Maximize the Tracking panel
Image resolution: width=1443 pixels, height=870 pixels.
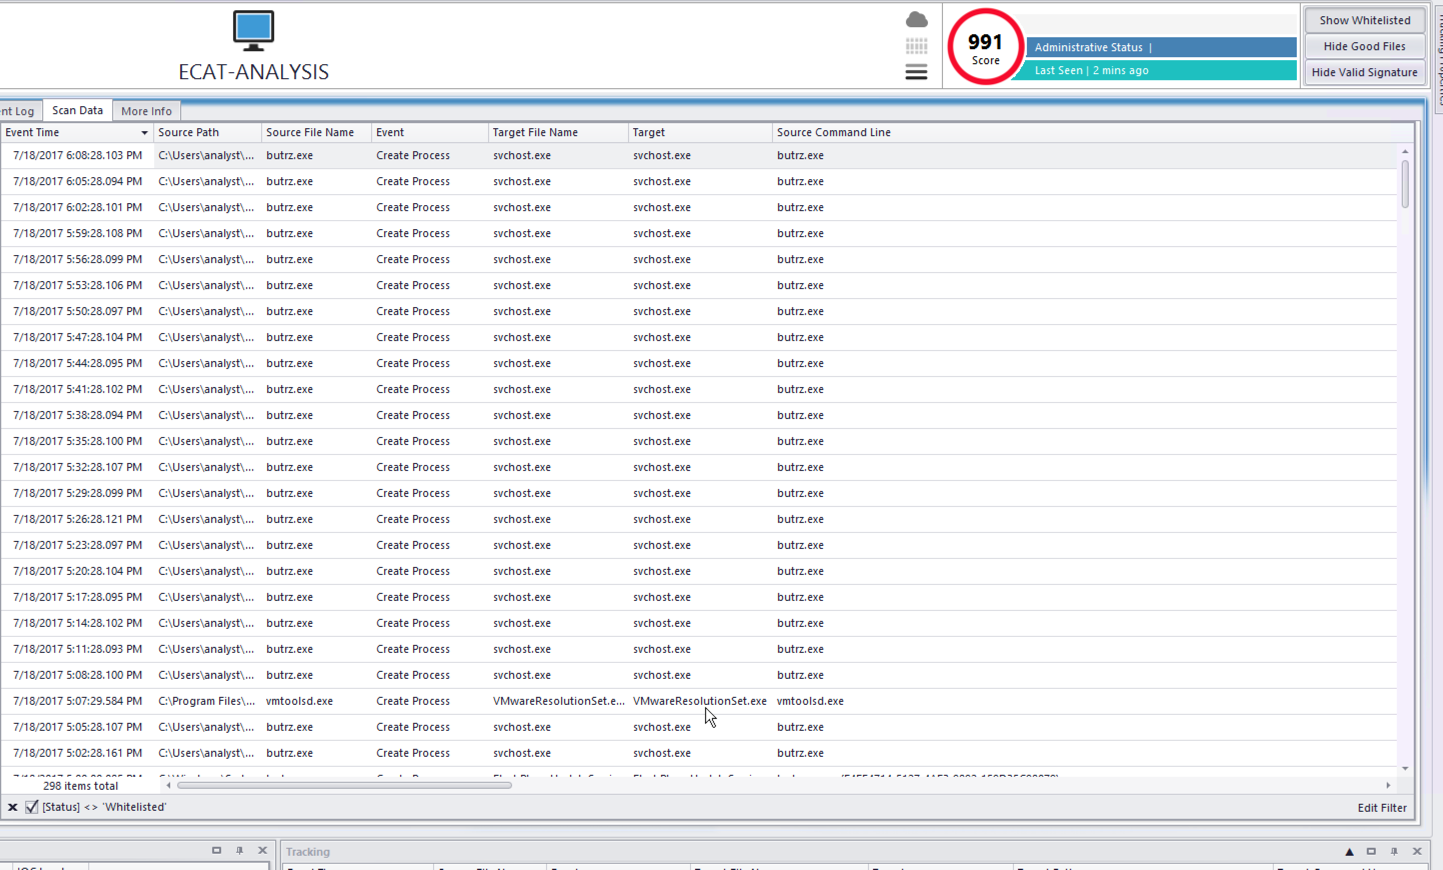click(1371, 851)
